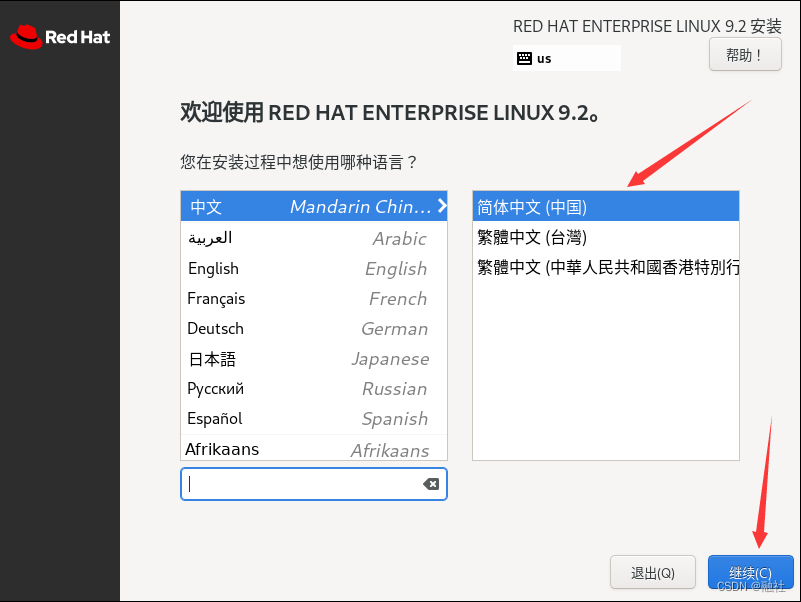Select the highlighted 中文 Mandarin Chinese row
This screenshot has height=602, width=801.
[x=300, y=207]
